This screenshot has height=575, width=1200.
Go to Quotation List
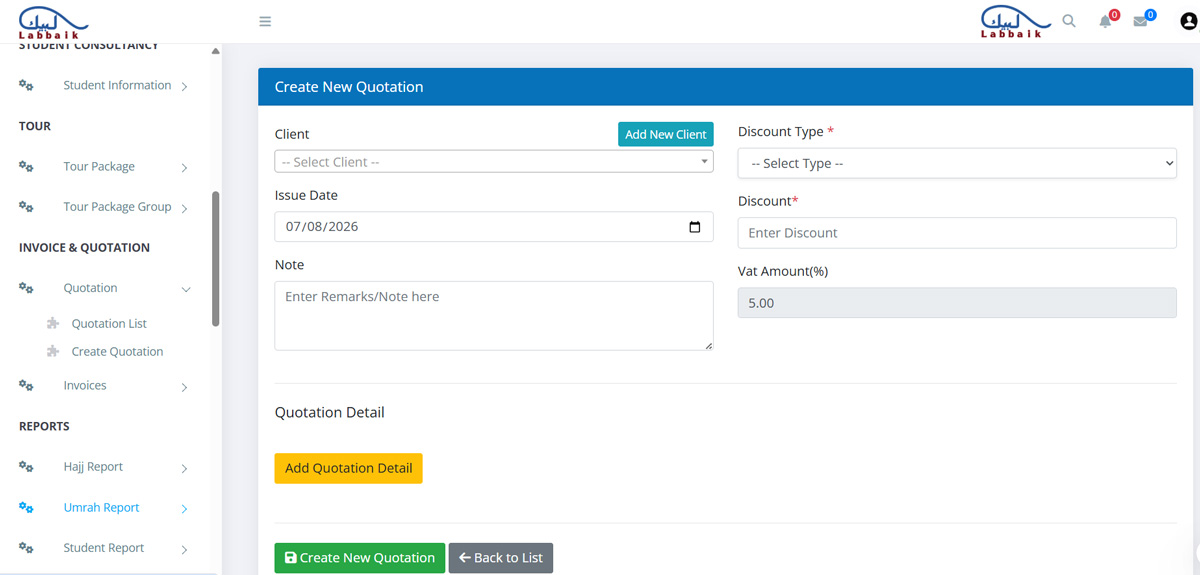(x=109, y=324)
